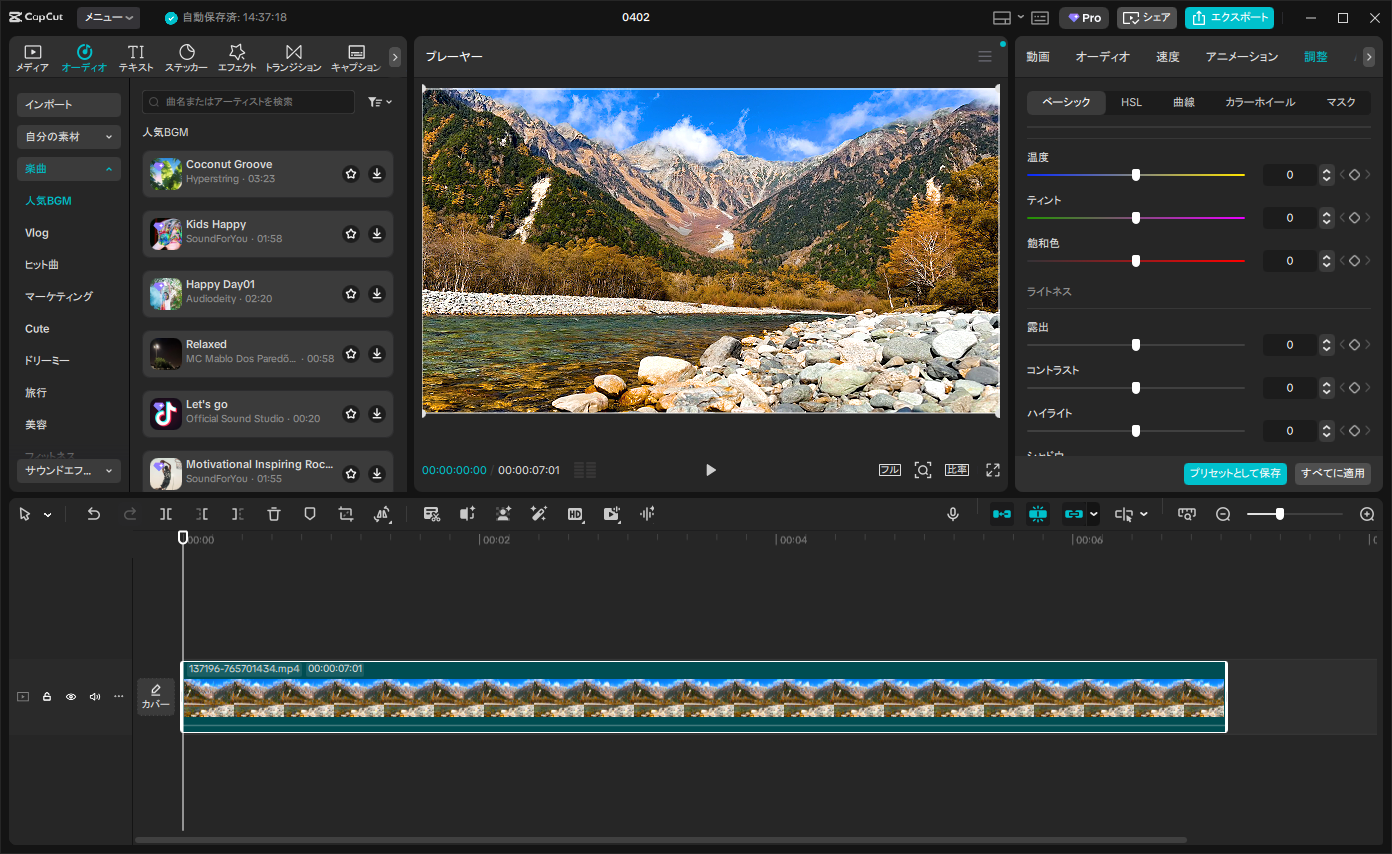Click the fullscreen player icon
The height and width of the screenshot is (854, 1392).
click(x=993, y=470)
